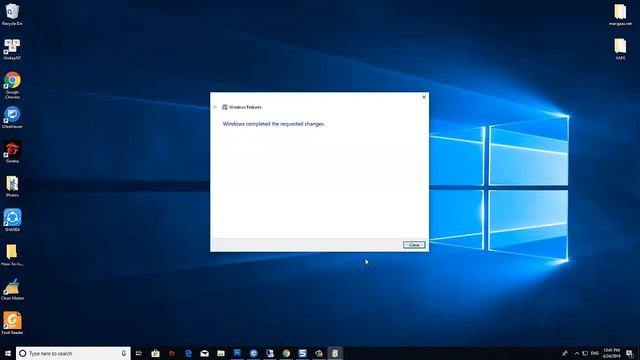Select the yellow folder above Clean Master
640x360 pixels.
click(x=12, y=255)
